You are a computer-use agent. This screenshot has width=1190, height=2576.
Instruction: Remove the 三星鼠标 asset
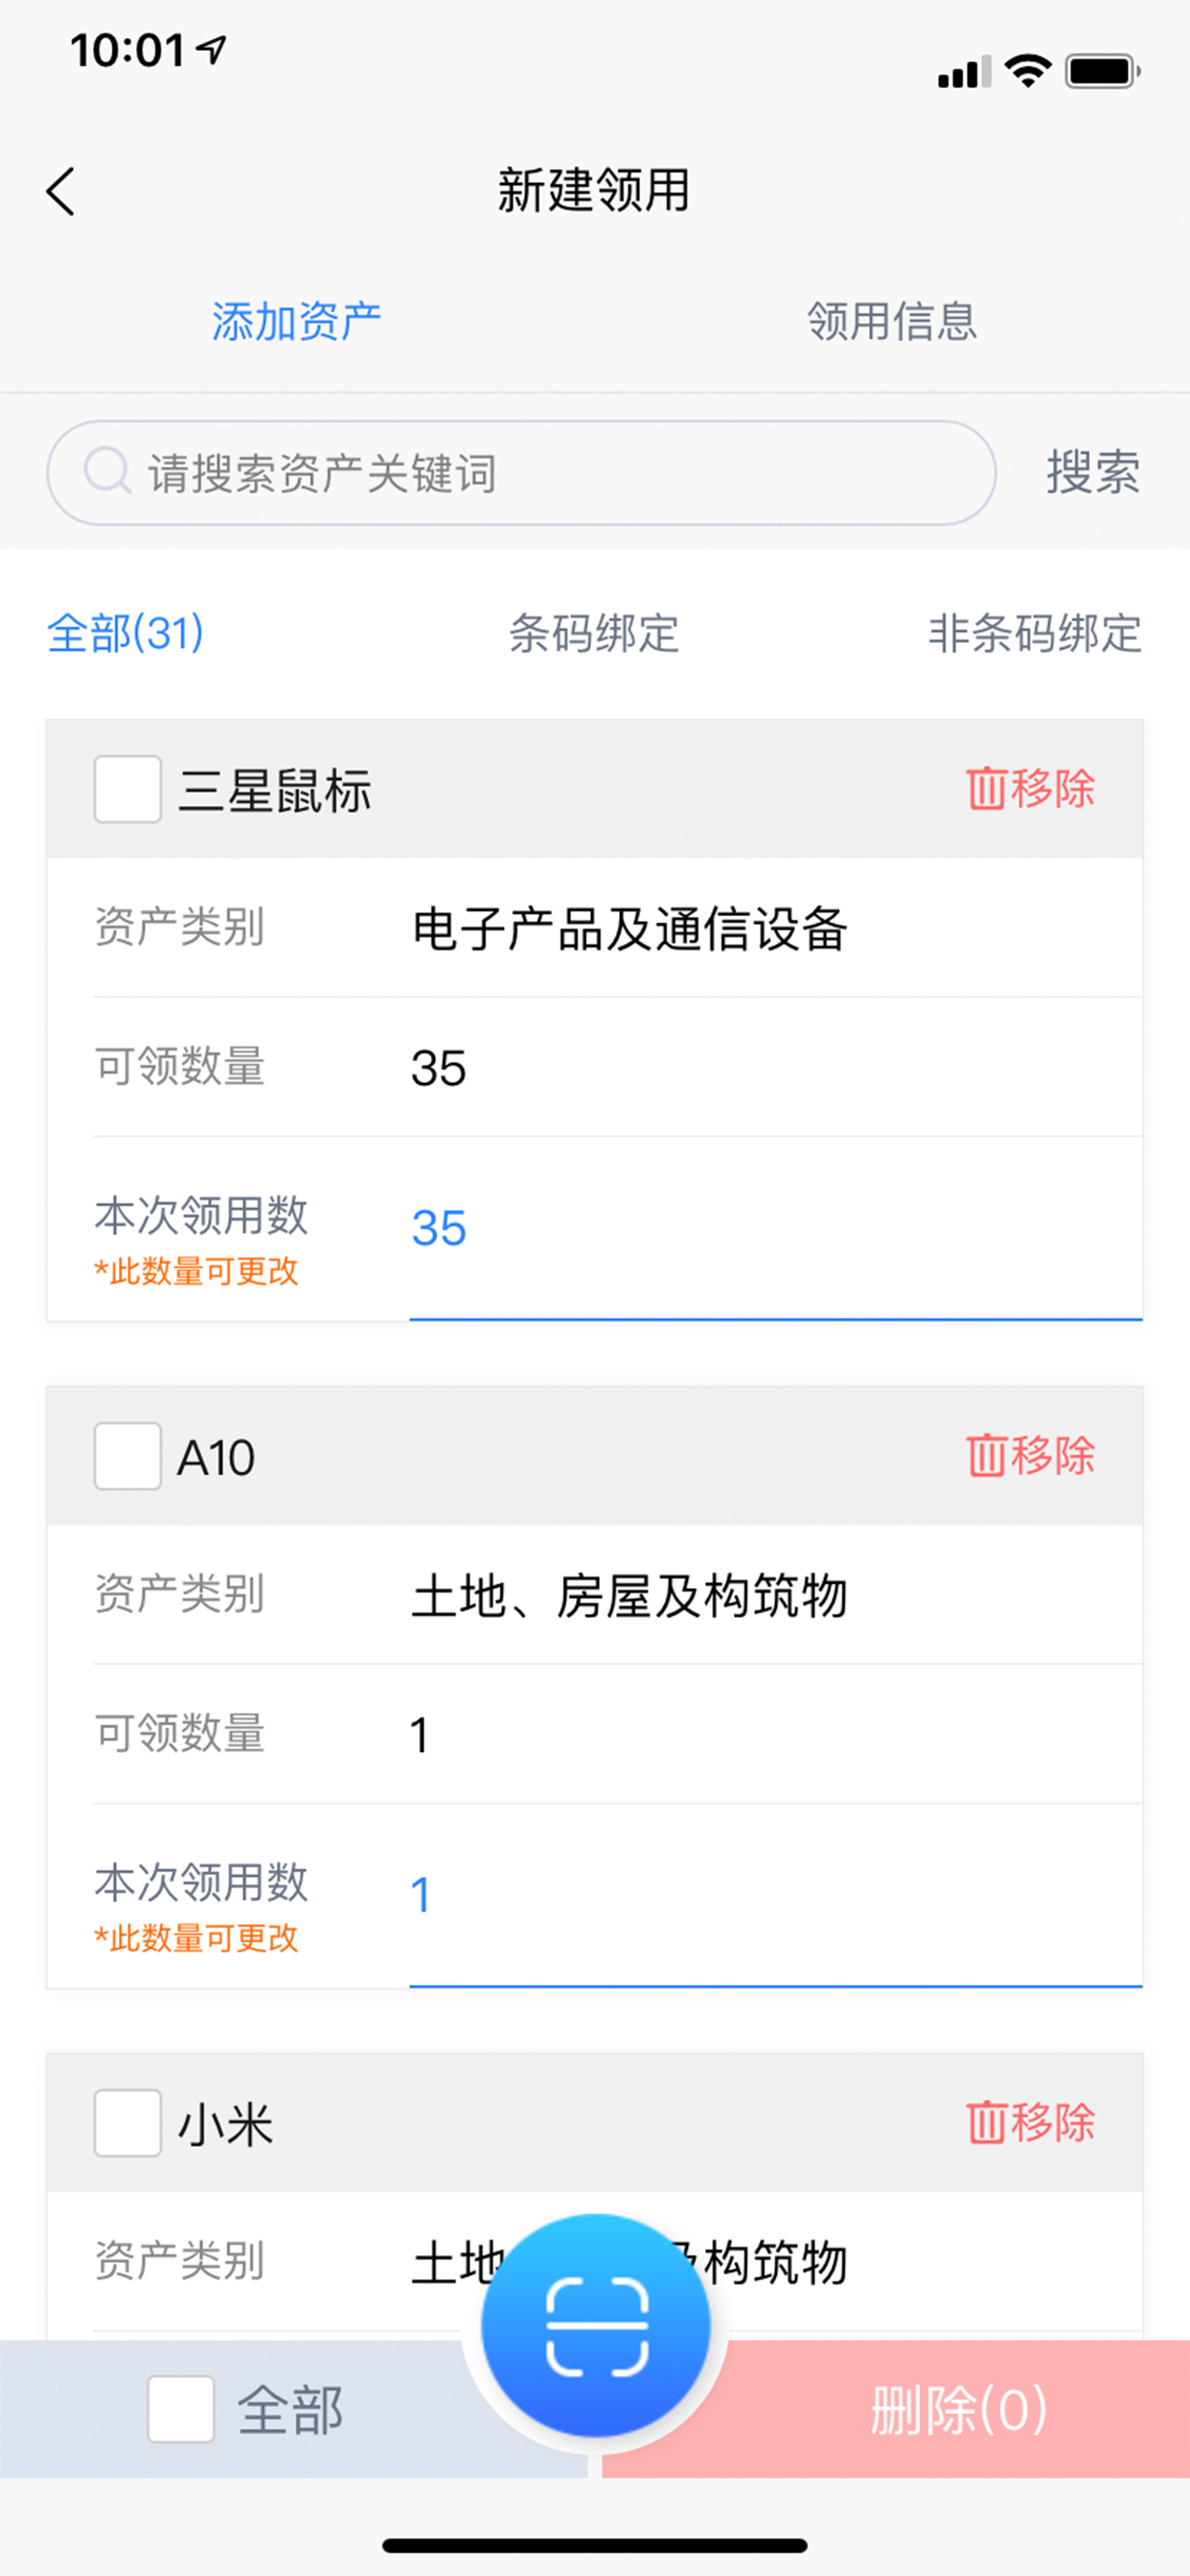tap(1030, 789)
